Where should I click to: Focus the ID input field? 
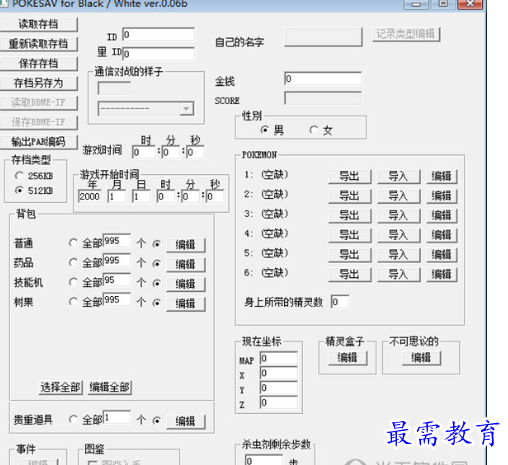(159, 34)
